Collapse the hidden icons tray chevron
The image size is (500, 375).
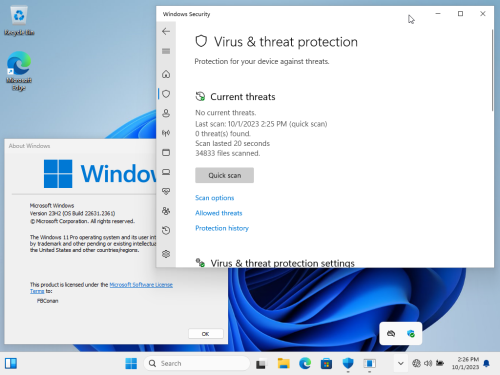401,363
